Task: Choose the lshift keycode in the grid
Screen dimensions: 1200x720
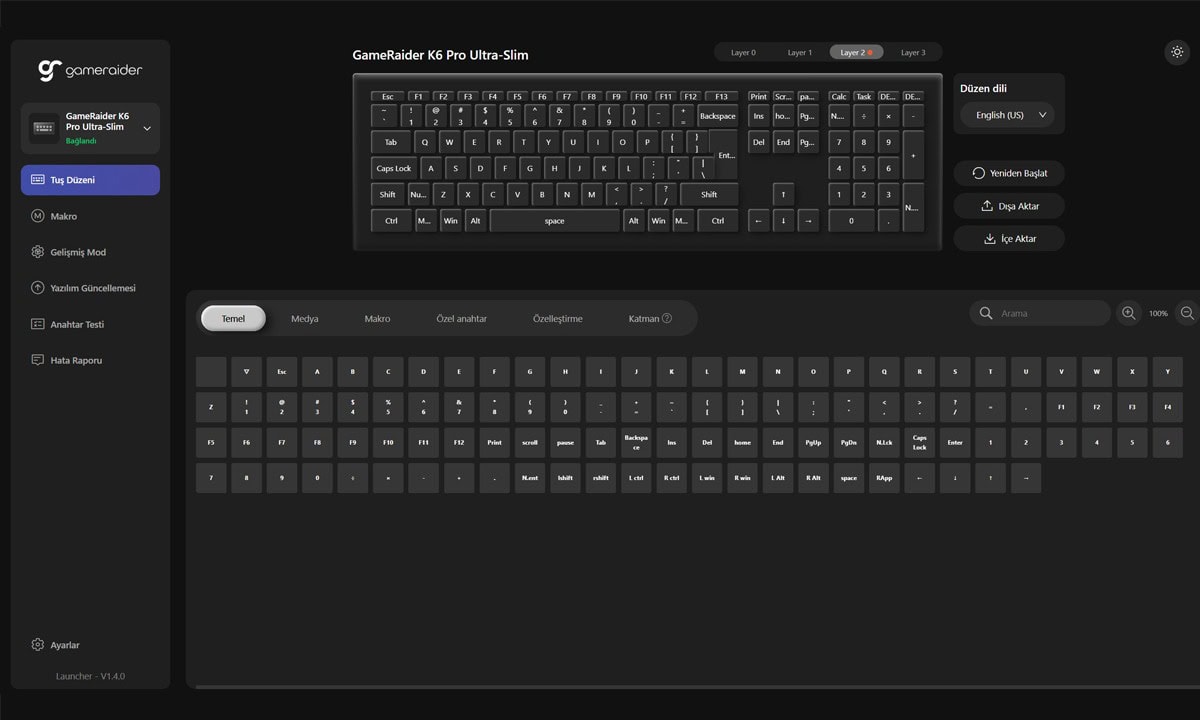Action: click(x=565, y=478)
